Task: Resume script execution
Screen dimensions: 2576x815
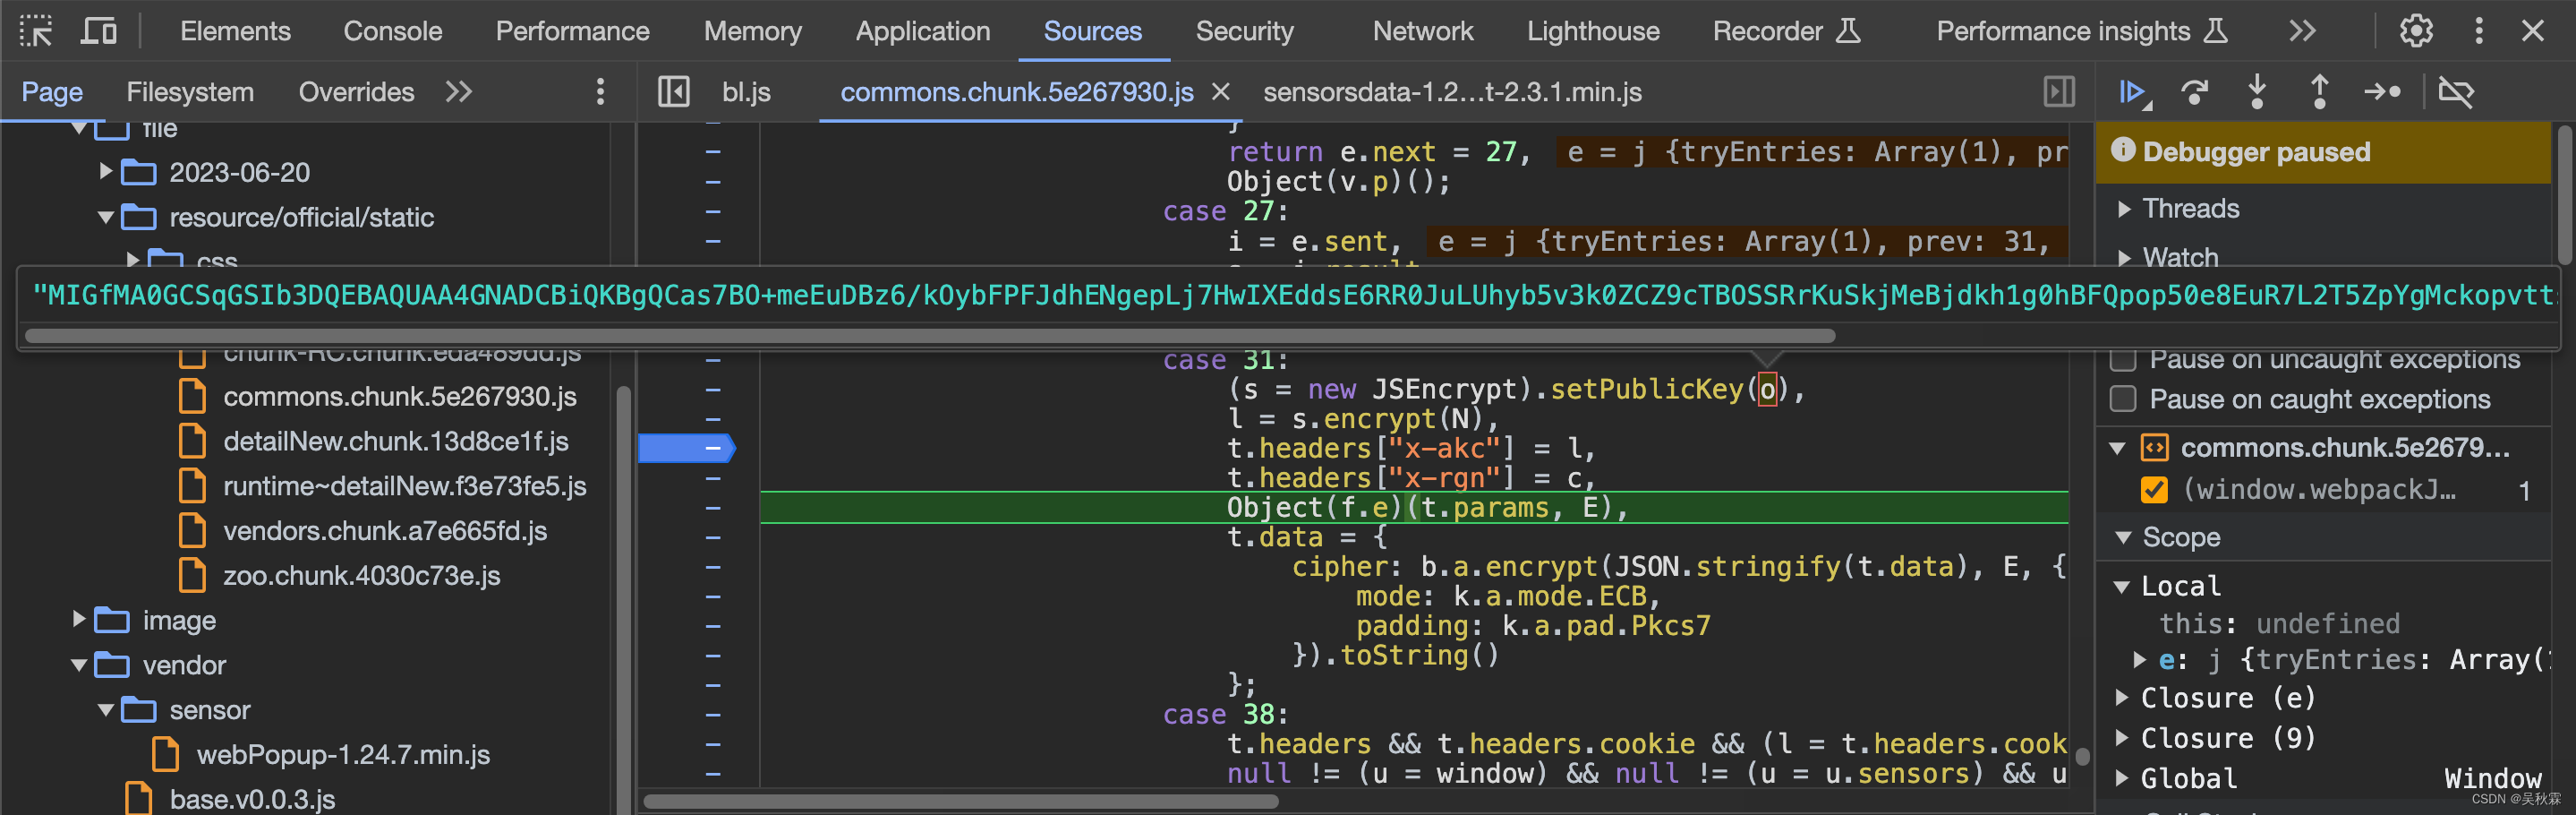Action: tap(2133, 92)
